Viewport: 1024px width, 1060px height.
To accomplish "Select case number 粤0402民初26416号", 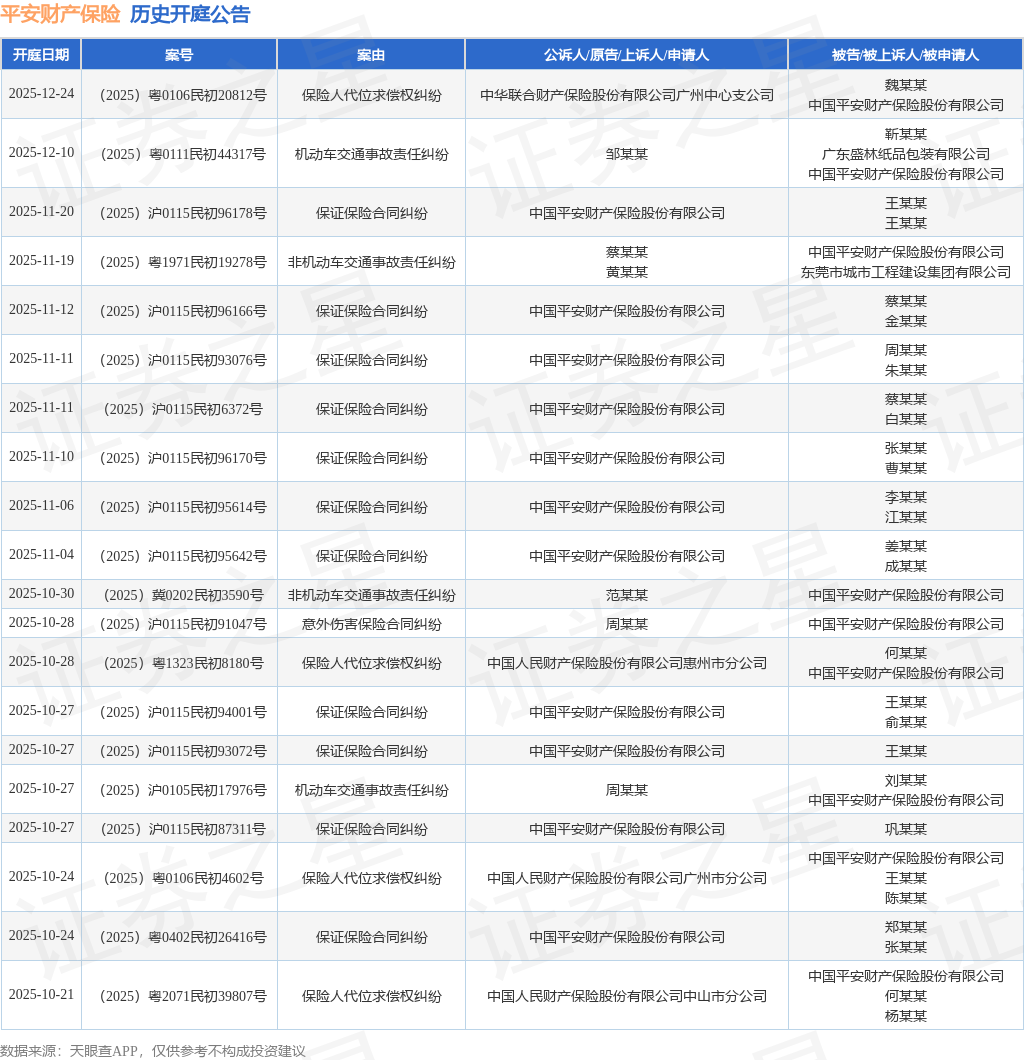I will point(183,937).
